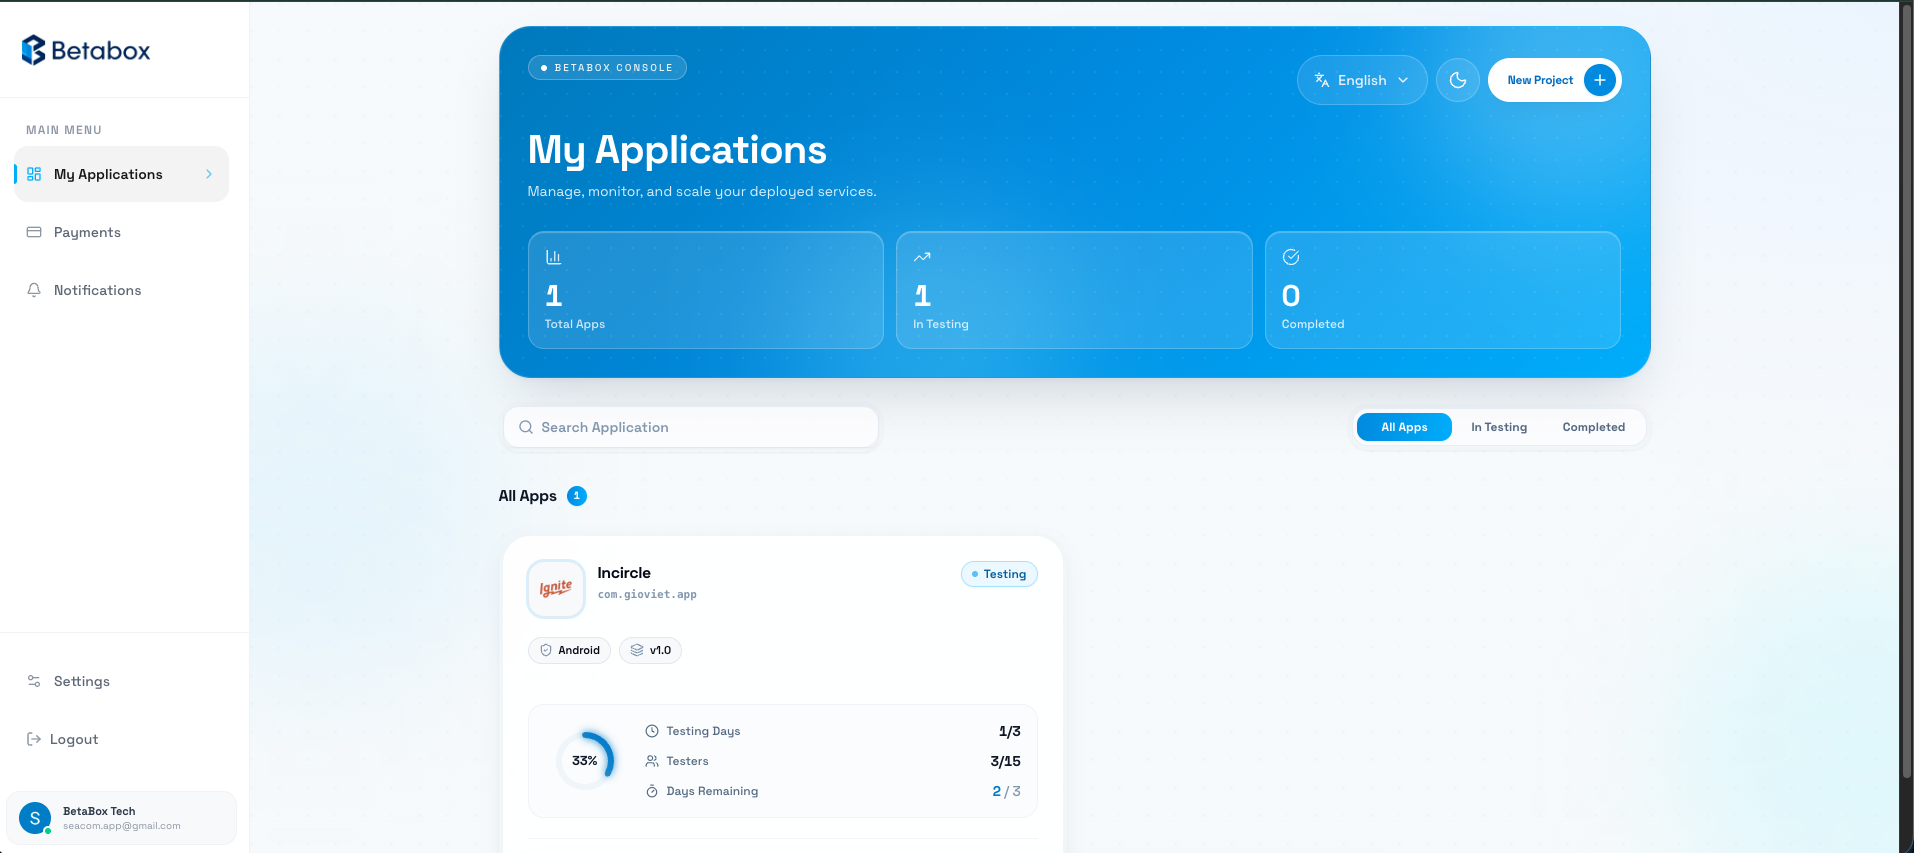The width and height of the screenshot is (1914, 853).
Task: Click the New Project button
Action: (1555, 80)
